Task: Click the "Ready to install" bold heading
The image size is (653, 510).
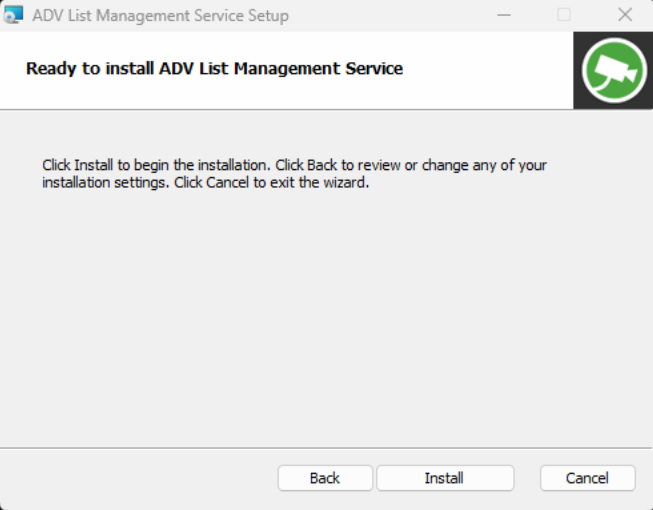Action: click(214, 69)
